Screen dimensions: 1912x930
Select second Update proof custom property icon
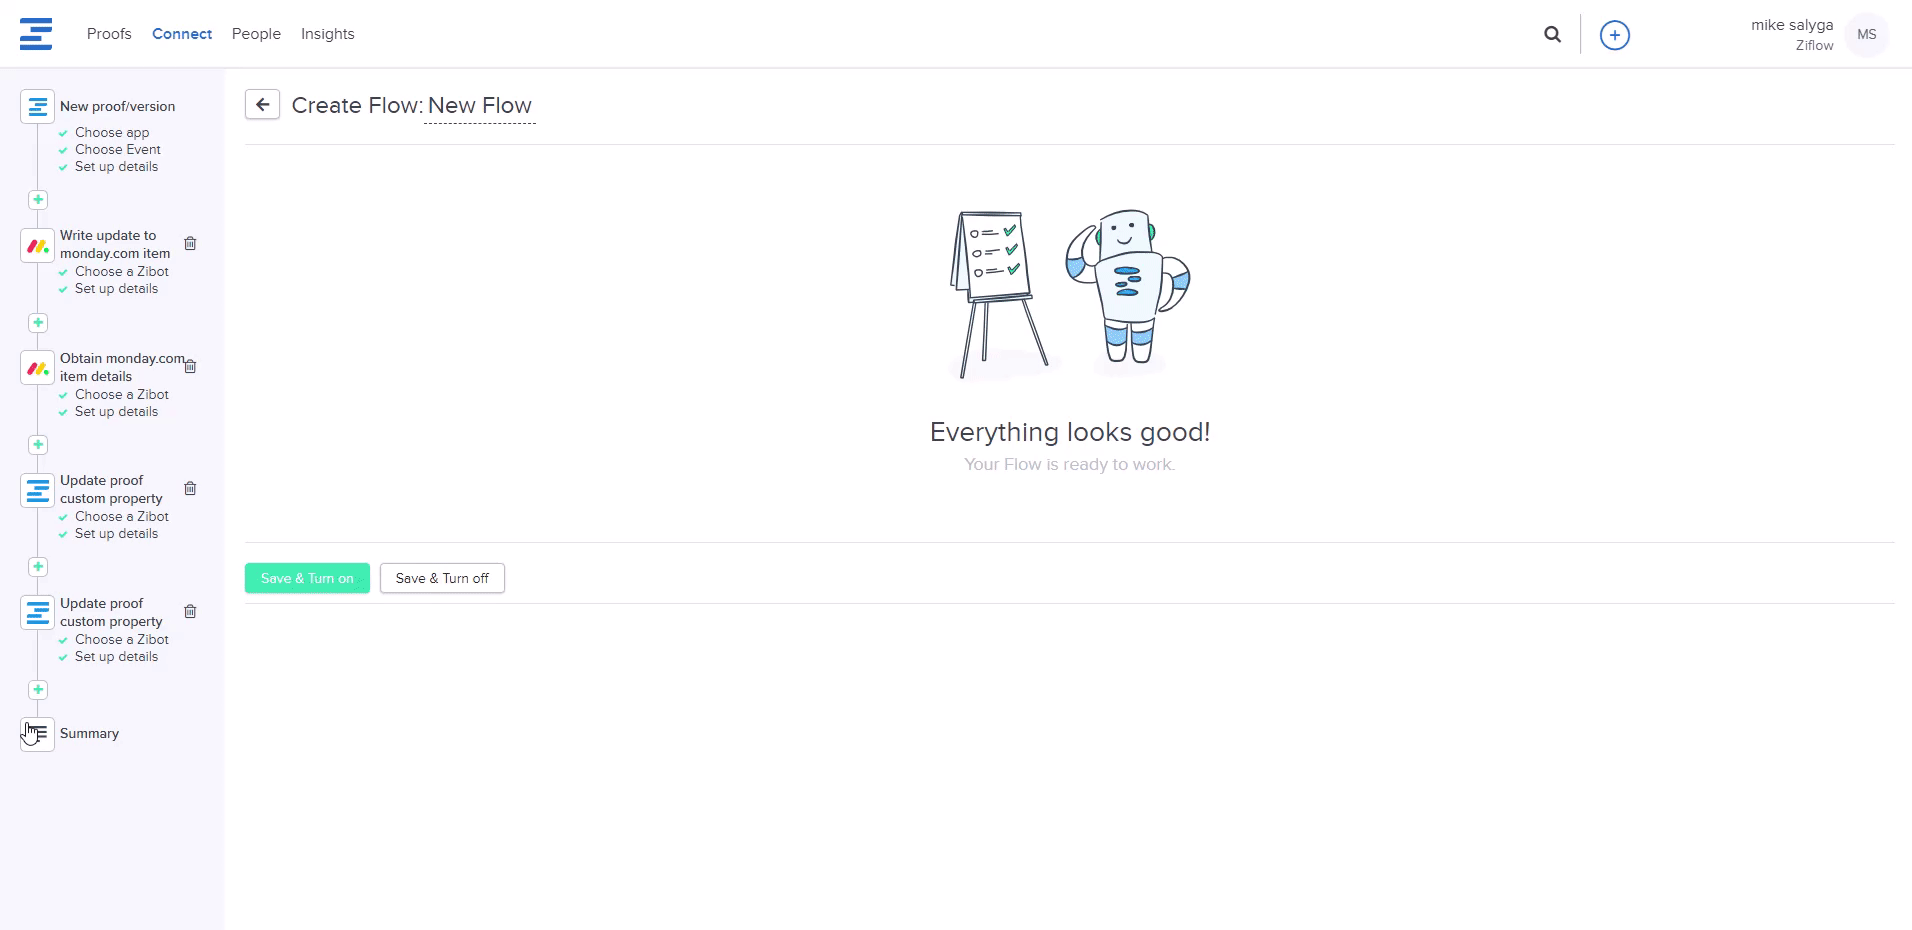click(38, 613)
